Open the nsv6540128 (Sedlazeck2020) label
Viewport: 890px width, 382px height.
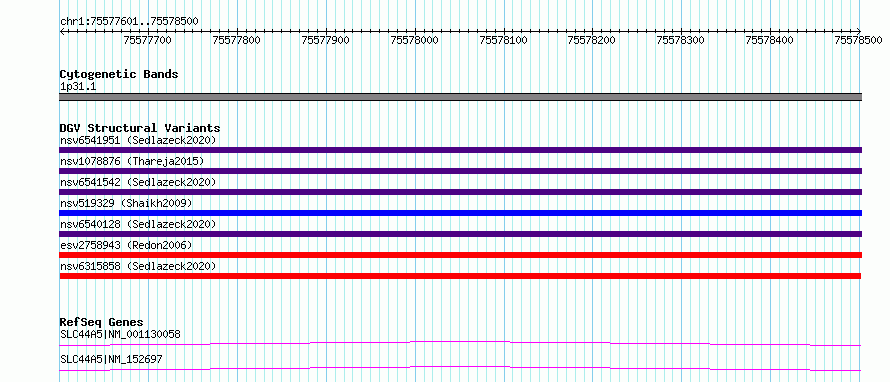coord(138,224)
